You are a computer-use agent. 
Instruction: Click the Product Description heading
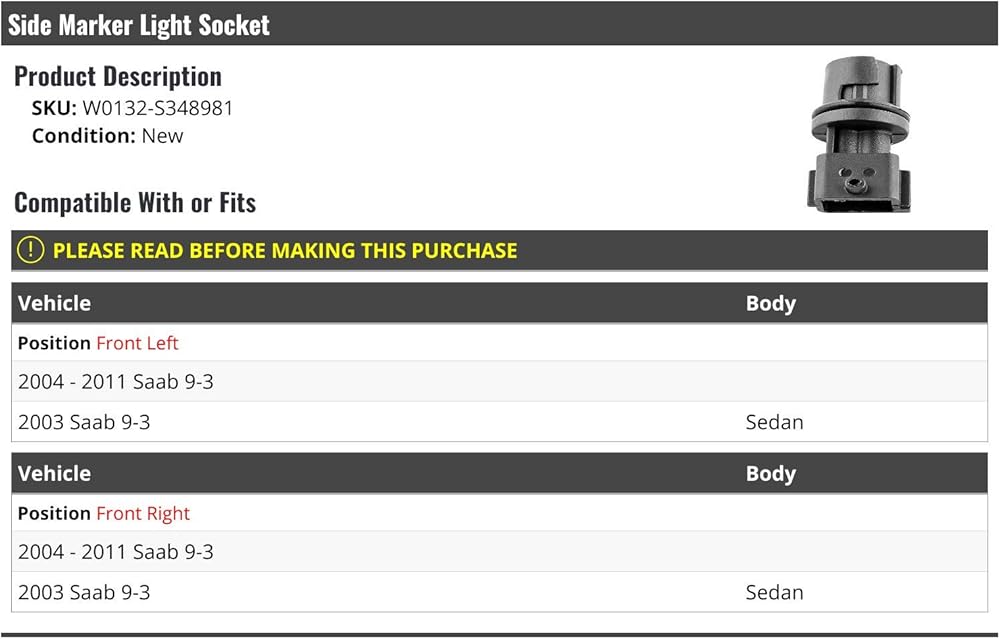tap(118, 76)
